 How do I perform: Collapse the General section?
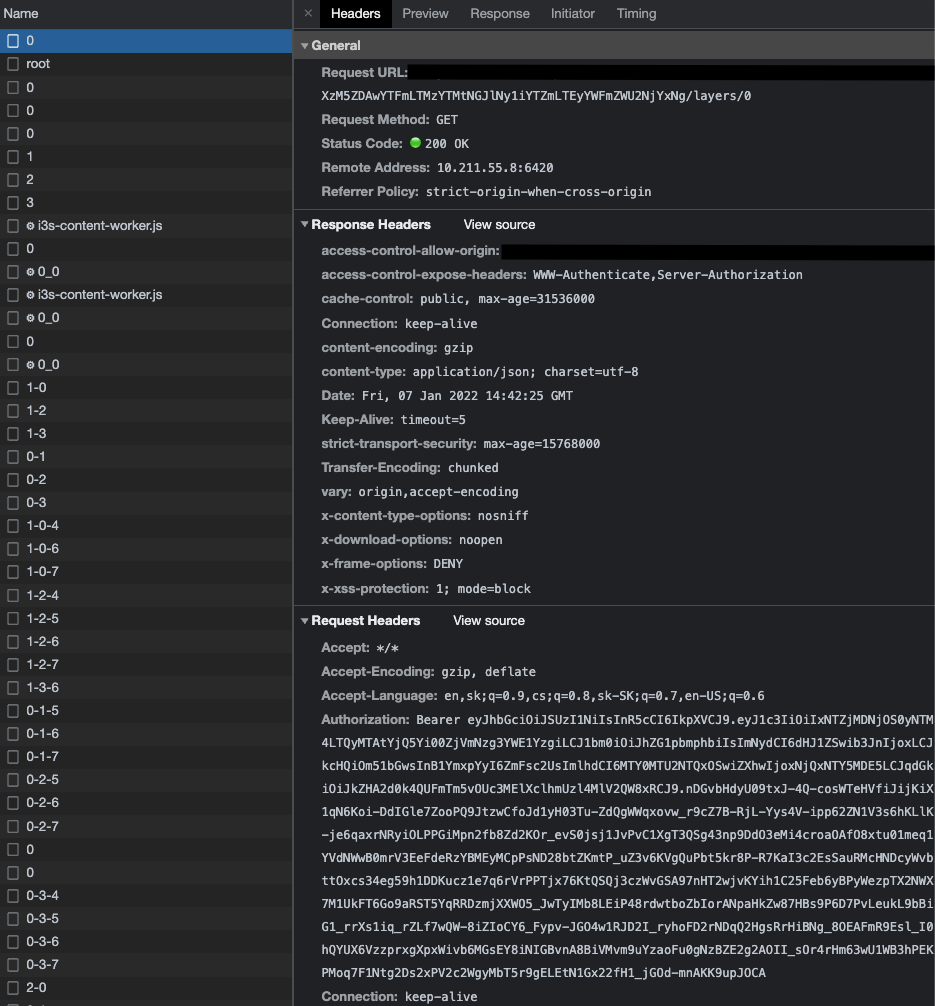point(305,46)
